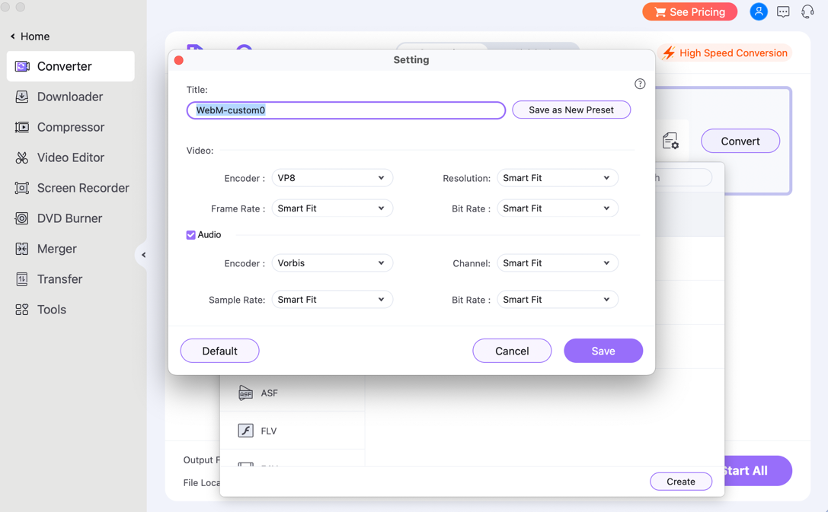Click the Create button
The width and height of the screenshot is (828, 512).
click(x=681, y=481)
